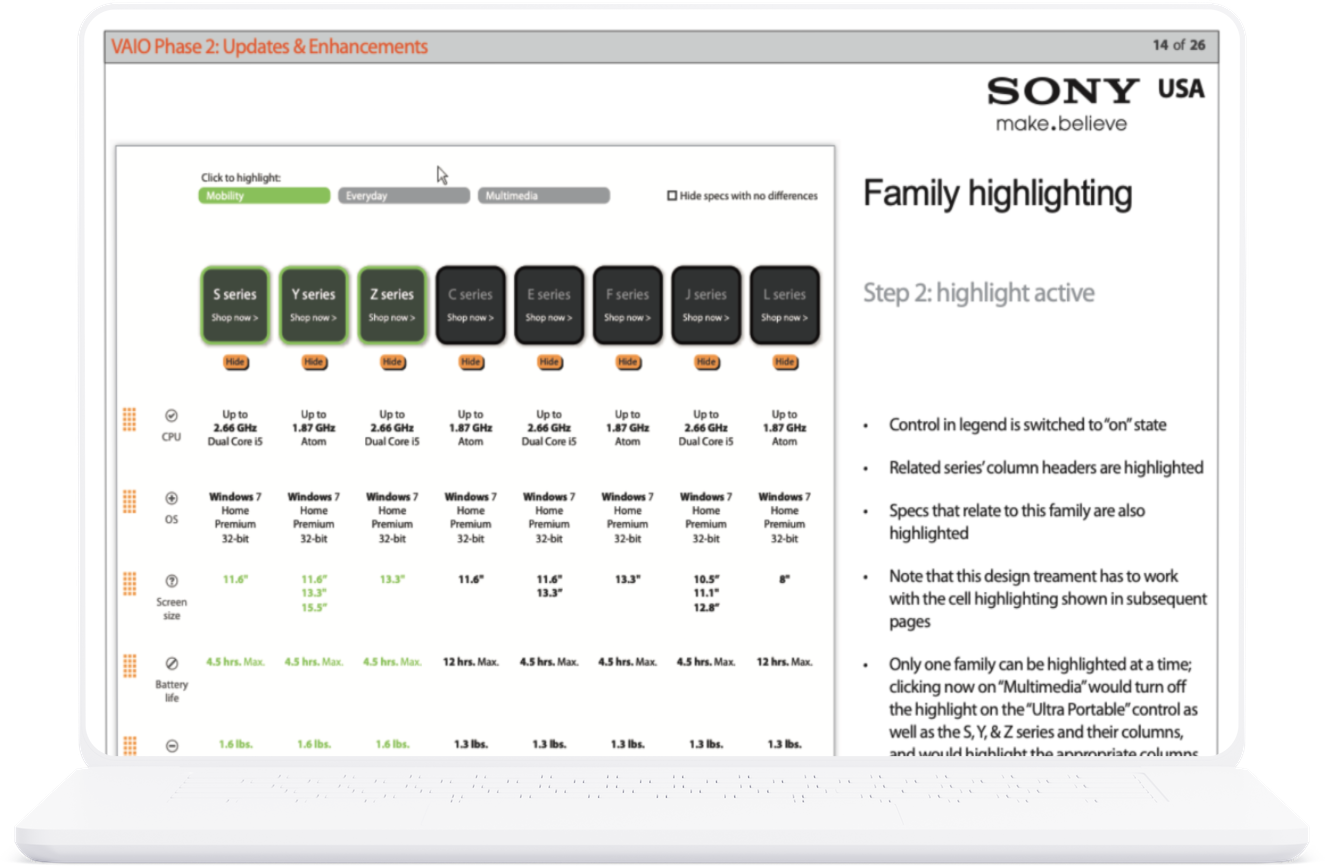Image resolution: width=1325 pixels, height=866 pixels.
Task: Click the OS row drag handle
Action: [x=129, y=502]
